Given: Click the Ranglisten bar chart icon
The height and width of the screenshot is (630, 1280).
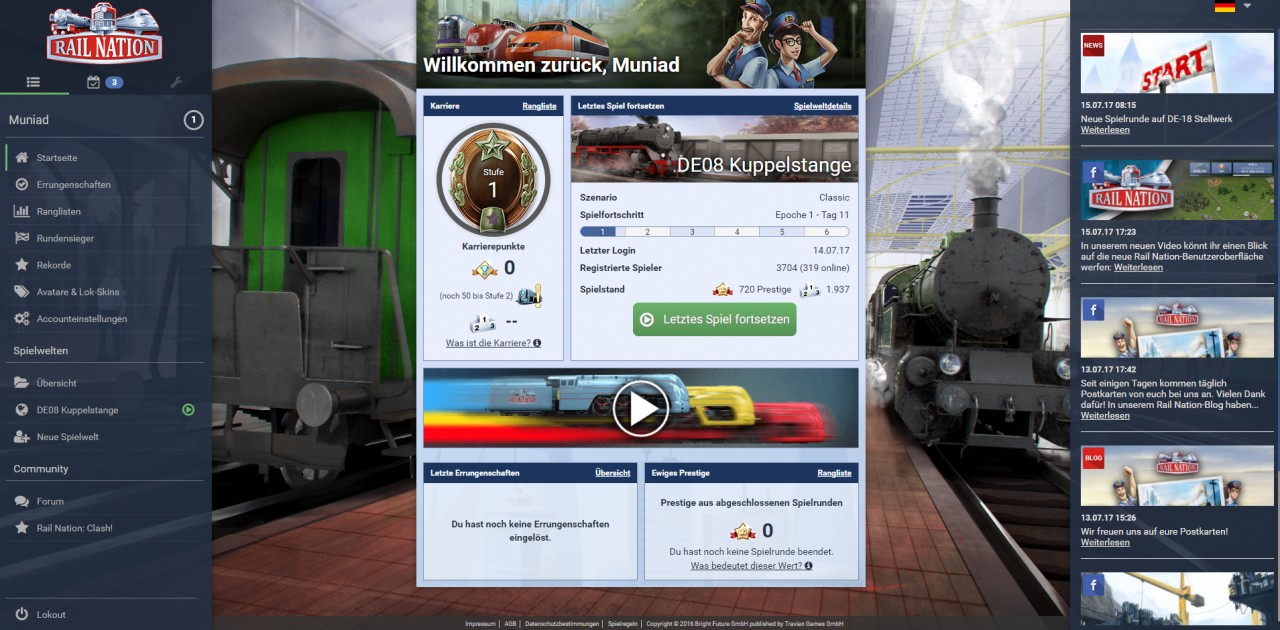Looking at the screenshot, I should click(21, 212).
